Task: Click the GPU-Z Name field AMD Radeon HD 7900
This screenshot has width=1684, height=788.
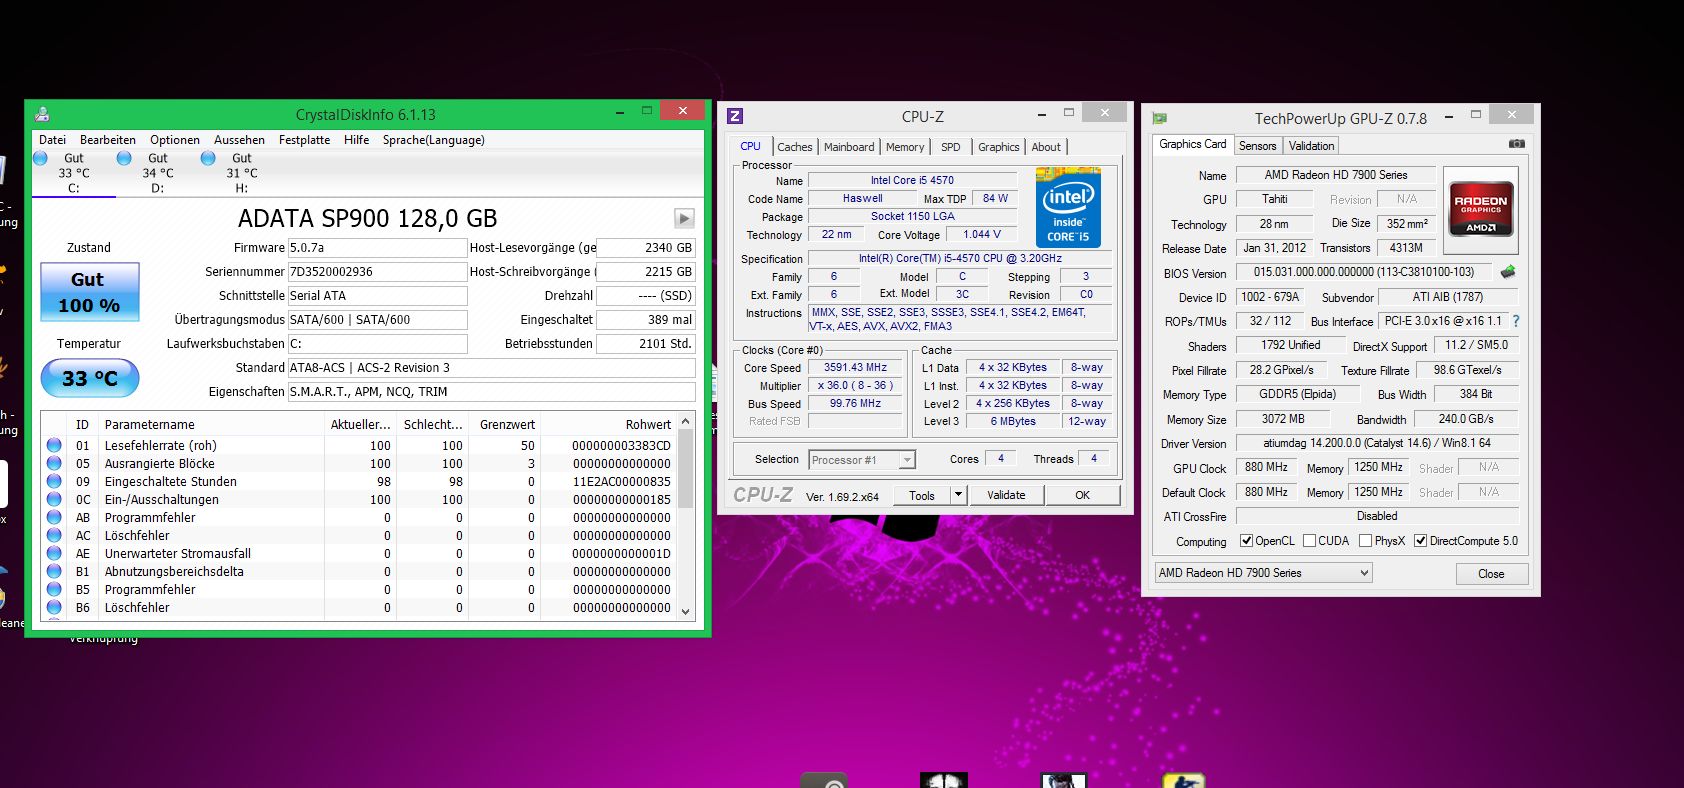Action: 1336,175
